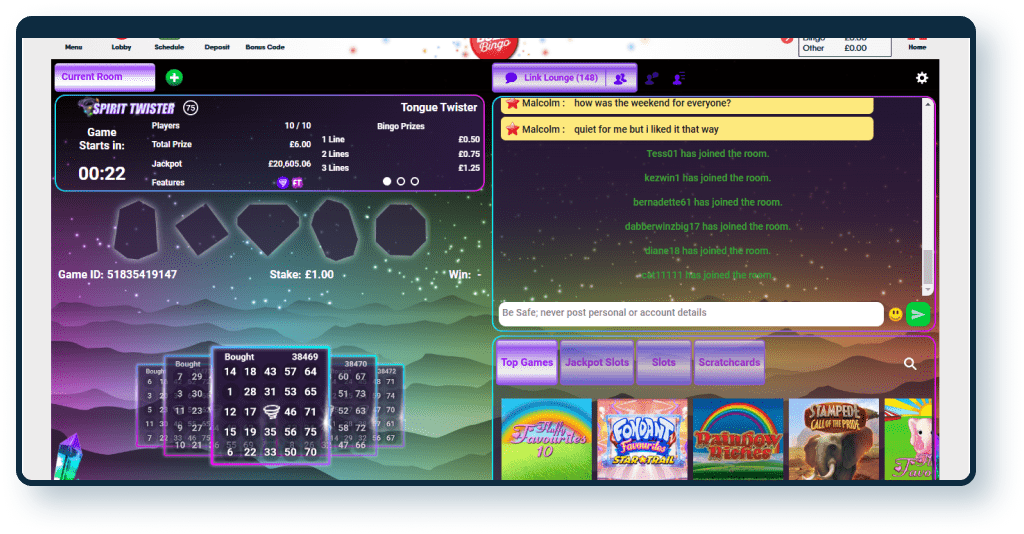
Task: Click the Stake: £1.00 text
Action: click(x=302, y=275)
